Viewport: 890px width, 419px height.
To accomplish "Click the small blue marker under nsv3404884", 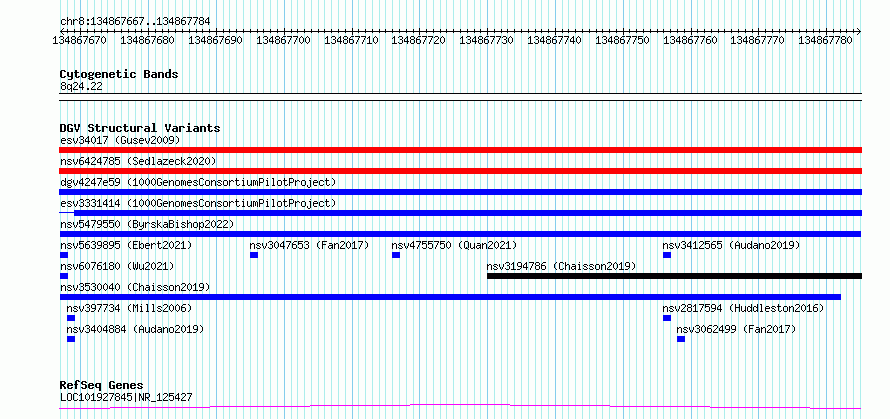I will click(70, 339).
